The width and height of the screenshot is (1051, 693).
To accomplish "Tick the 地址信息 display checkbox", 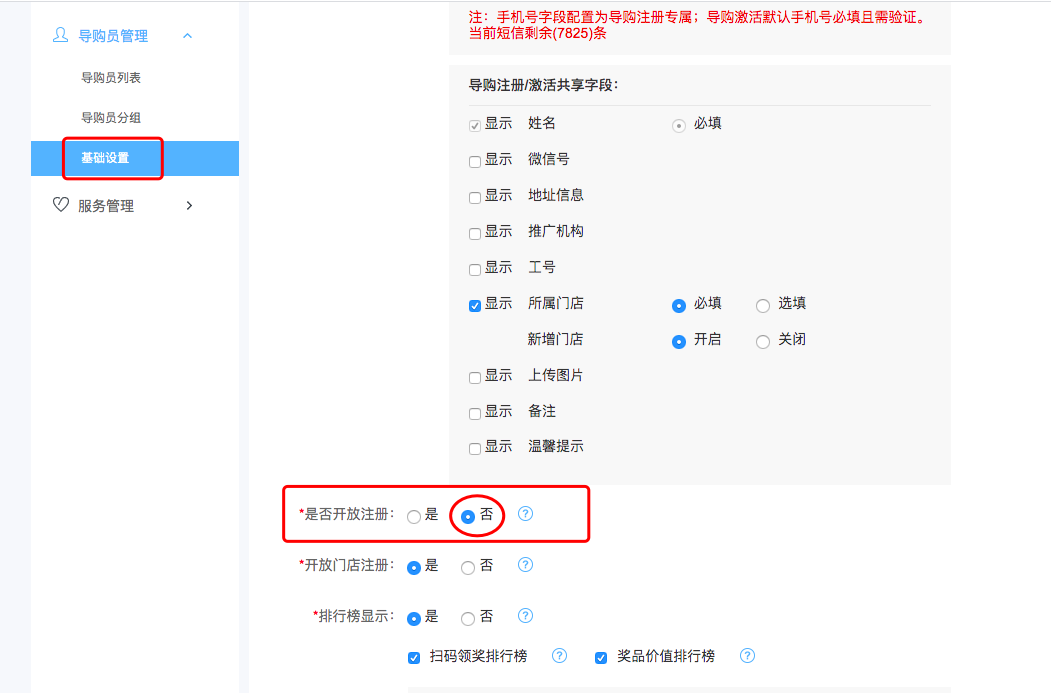I will tap(475, 197).
